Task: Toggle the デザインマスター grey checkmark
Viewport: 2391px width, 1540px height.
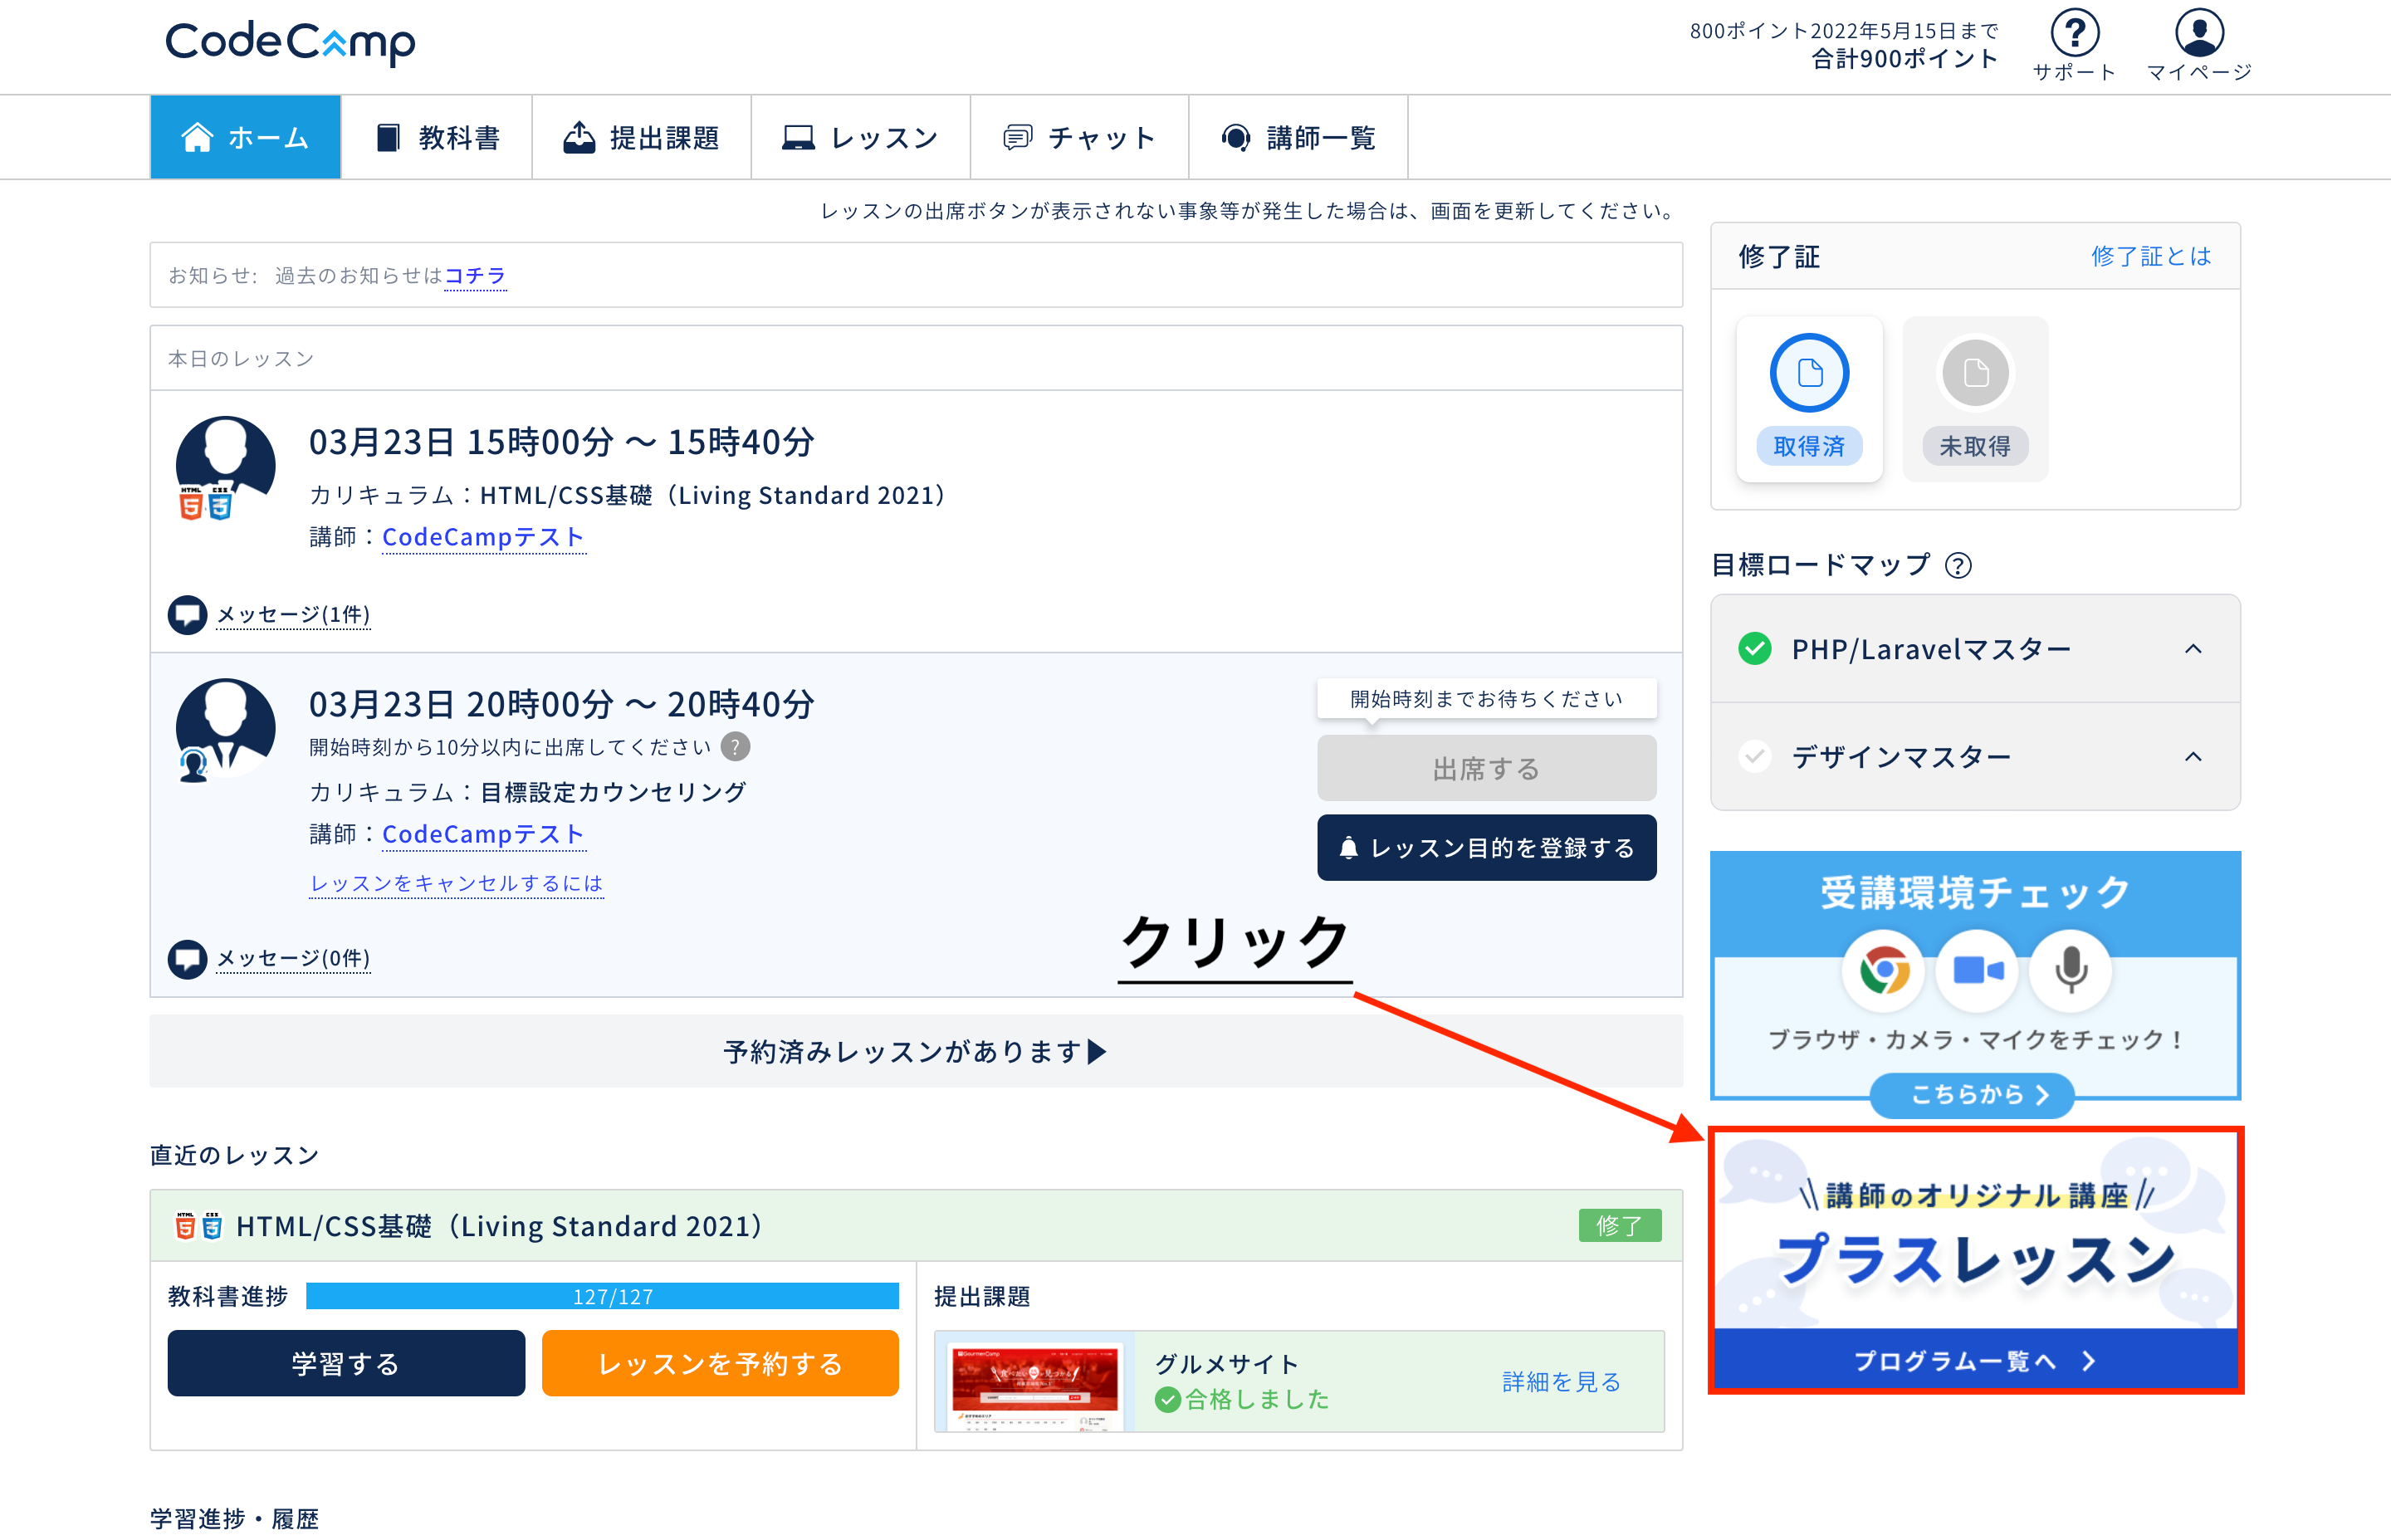Action: [x=1754, y=757]
